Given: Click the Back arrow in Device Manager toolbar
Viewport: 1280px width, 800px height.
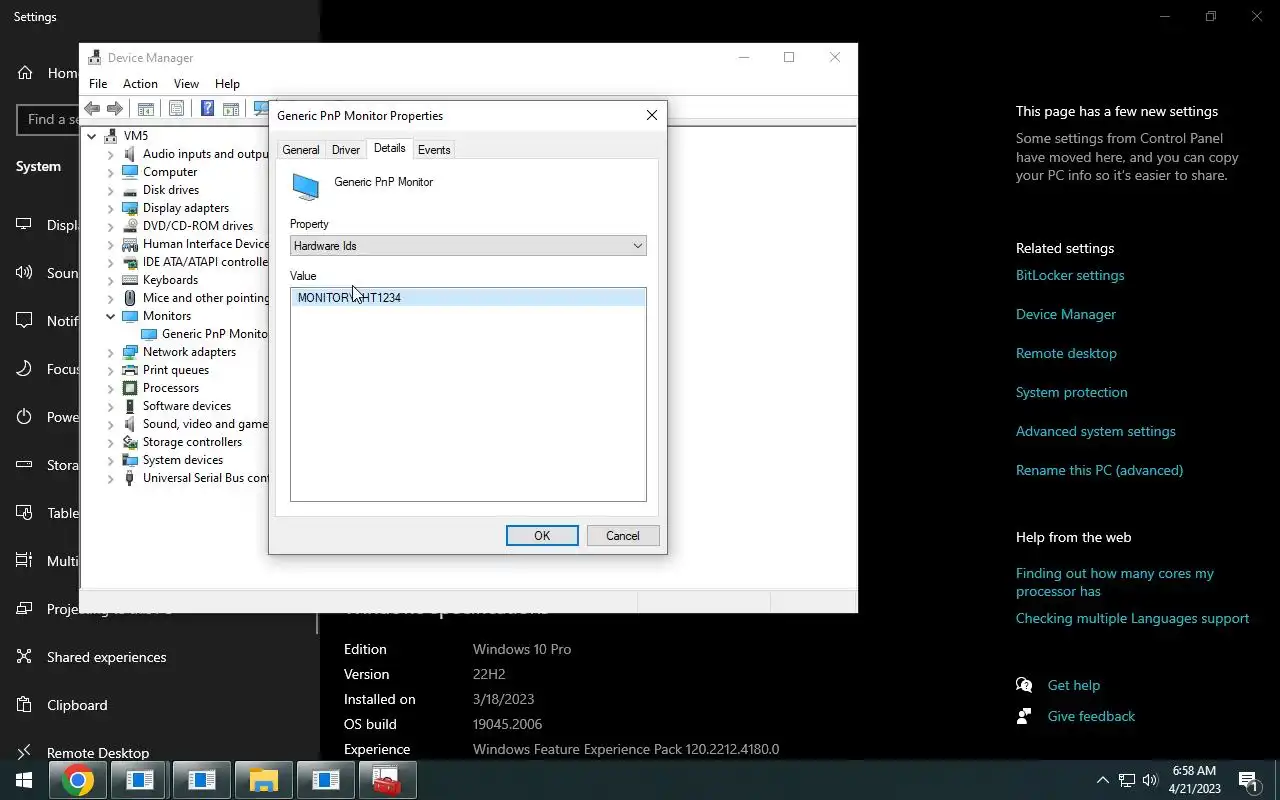Looking at the screenshot, I should (x=92, y=108).
